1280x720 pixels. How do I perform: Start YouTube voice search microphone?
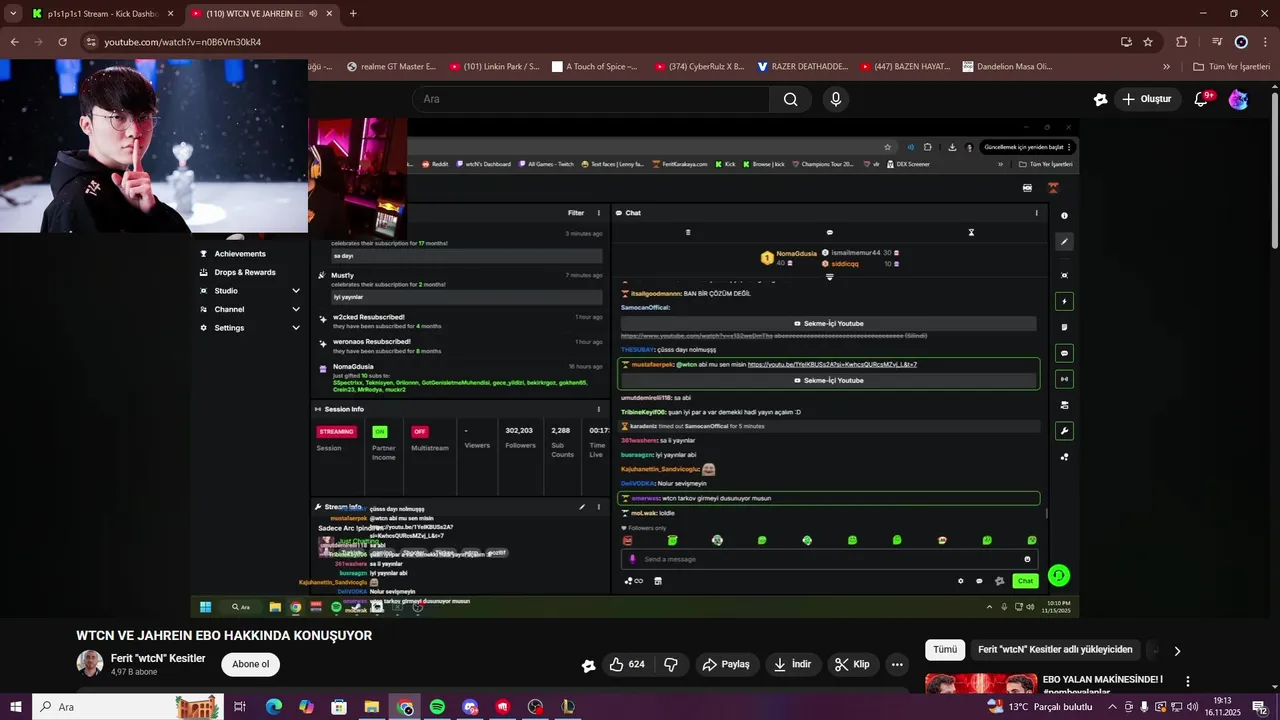click(836, 99)
